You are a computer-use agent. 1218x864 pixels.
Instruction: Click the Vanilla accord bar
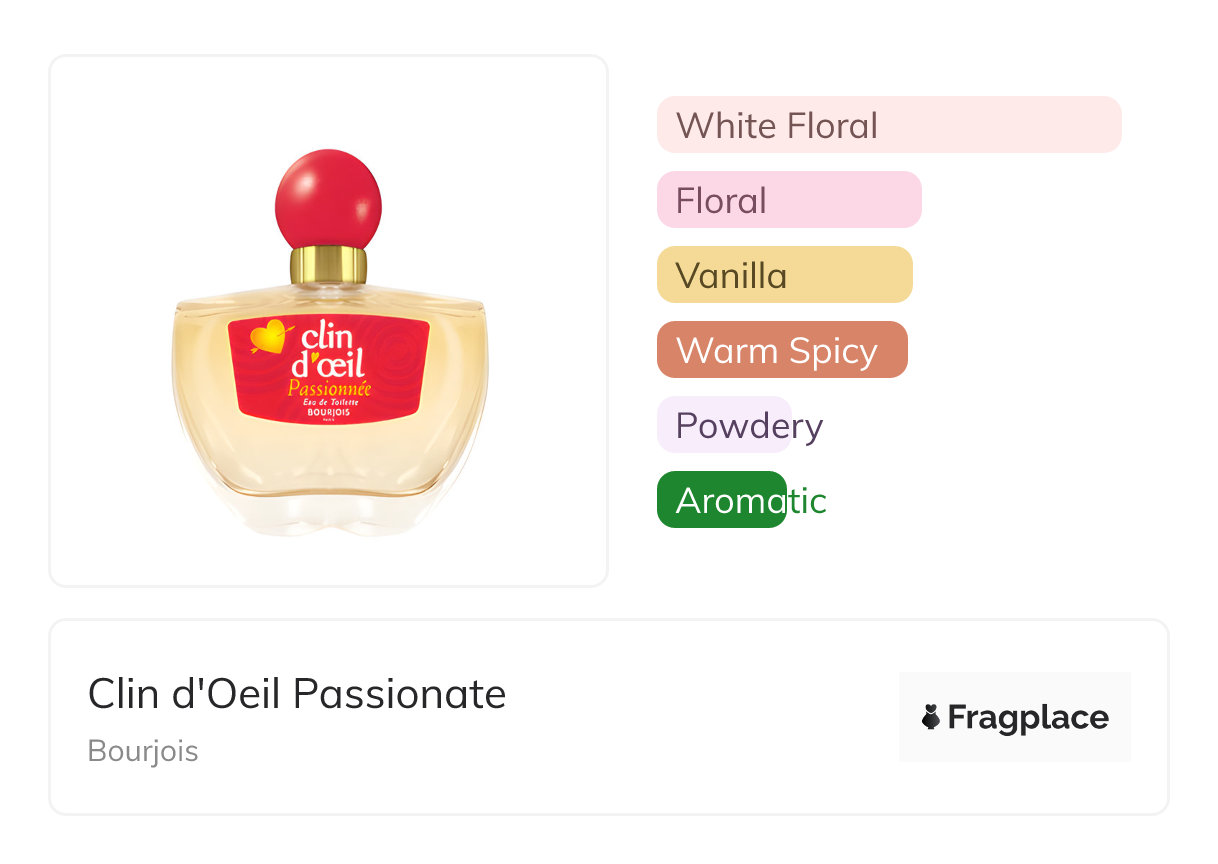coord(784,275)
